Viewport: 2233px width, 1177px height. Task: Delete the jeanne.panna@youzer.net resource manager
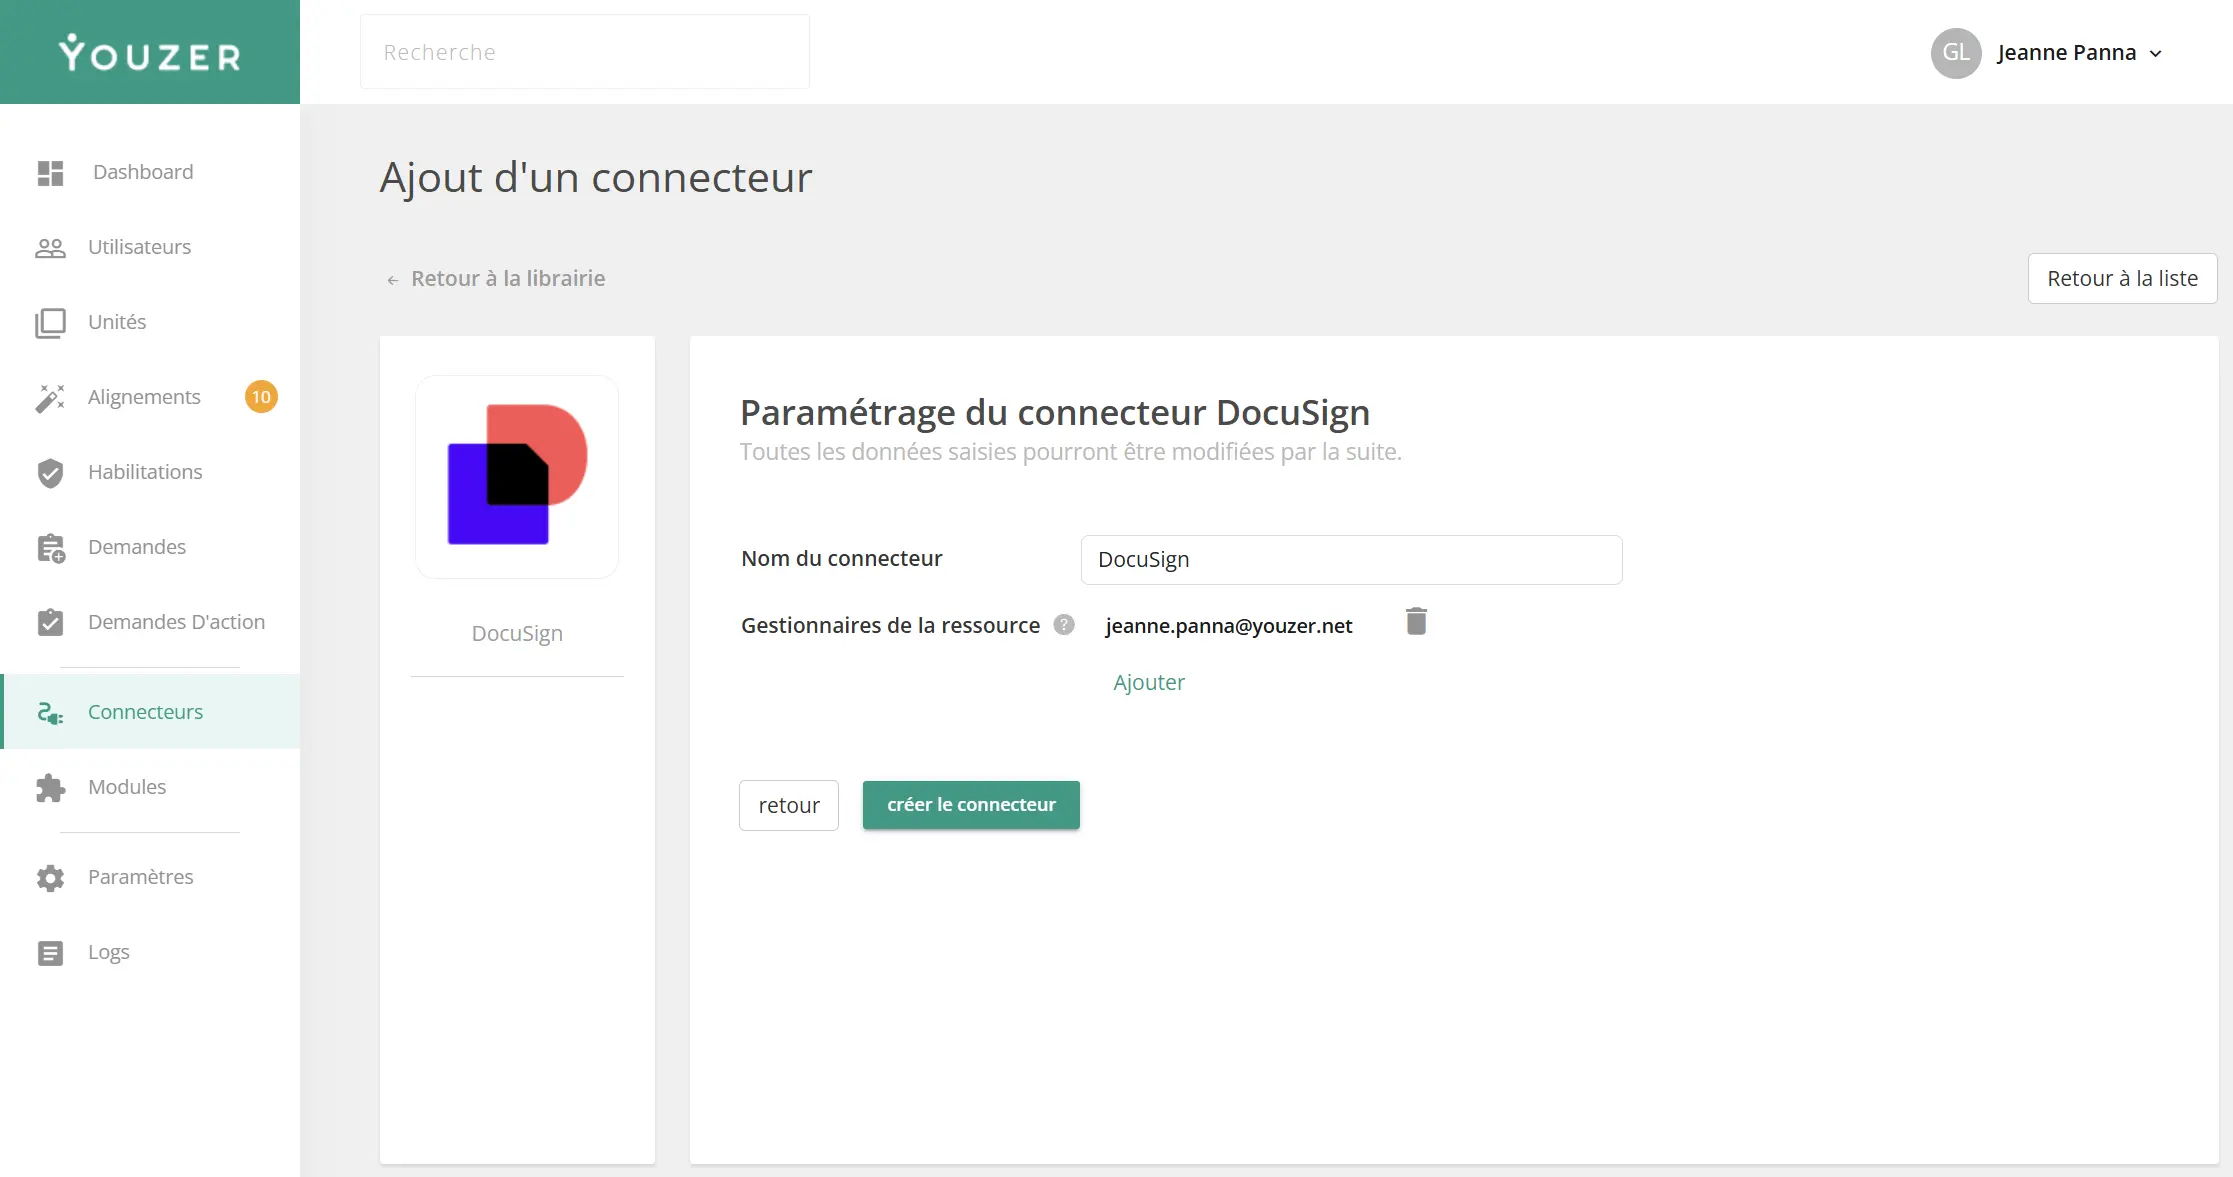click(1416, 621)
